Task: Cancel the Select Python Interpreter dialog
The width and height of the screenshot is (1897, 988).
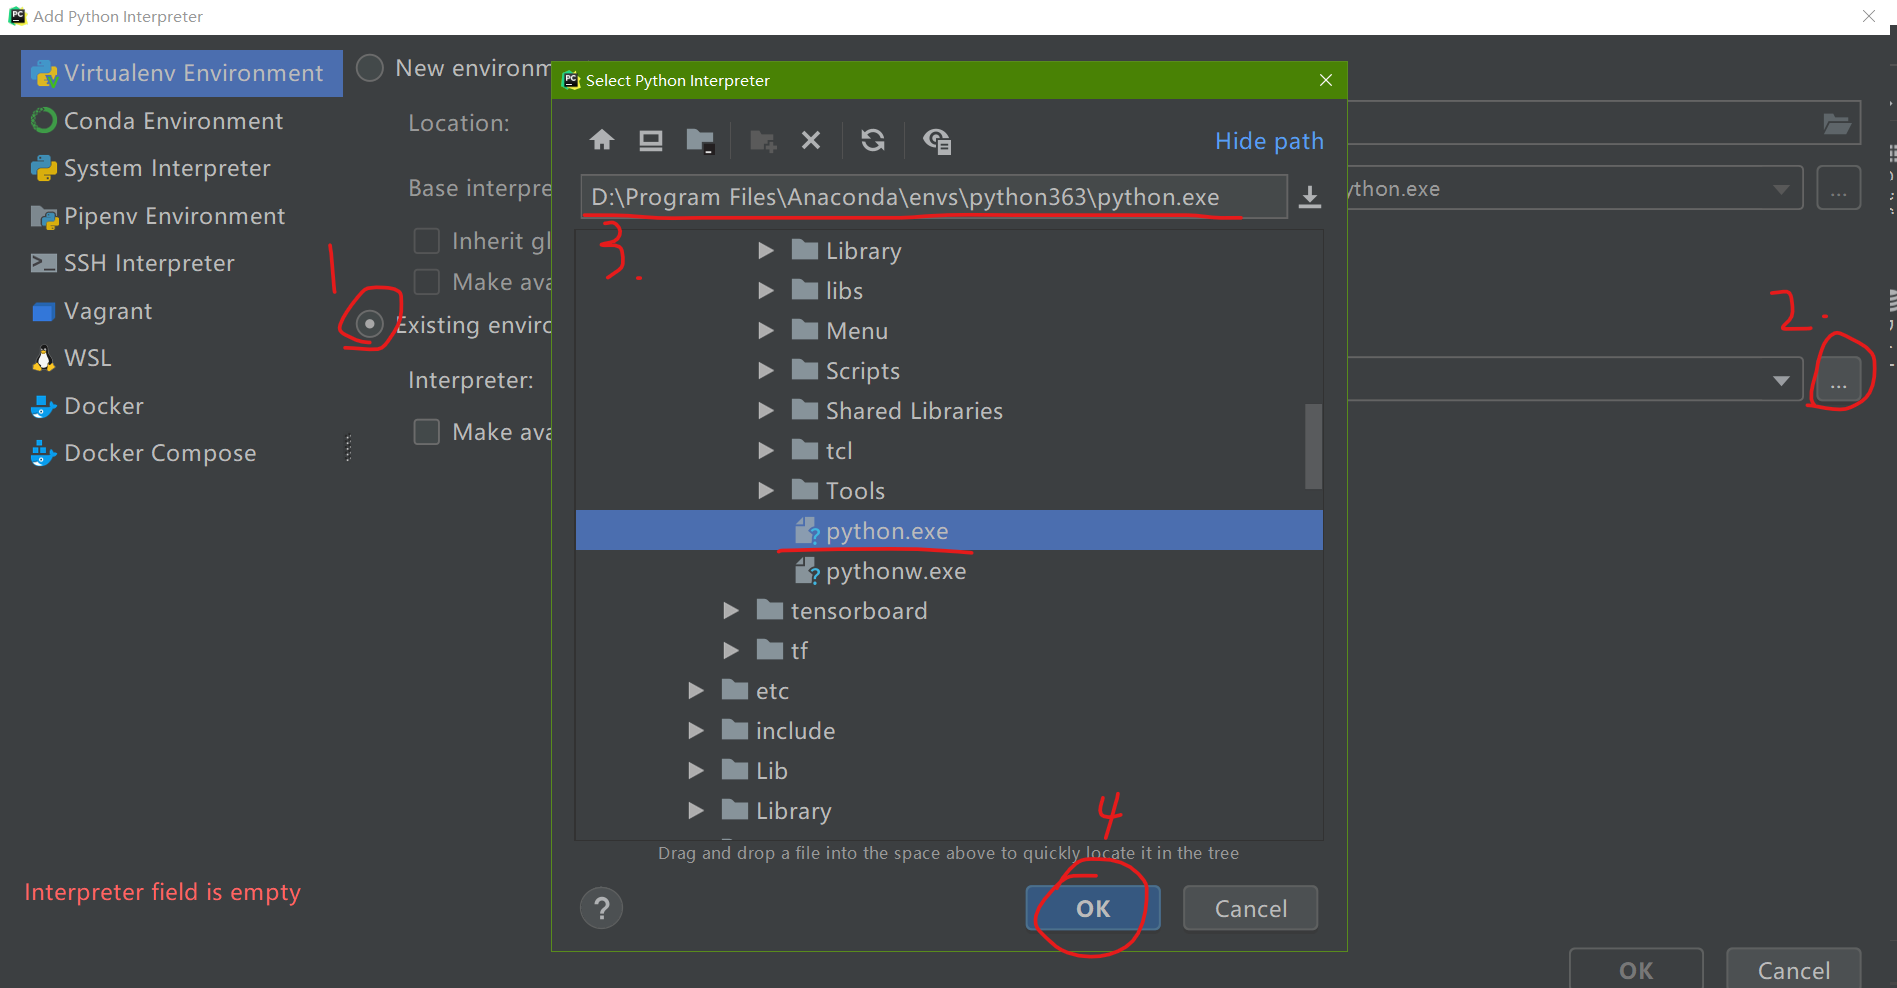Action: [1250, 908]
